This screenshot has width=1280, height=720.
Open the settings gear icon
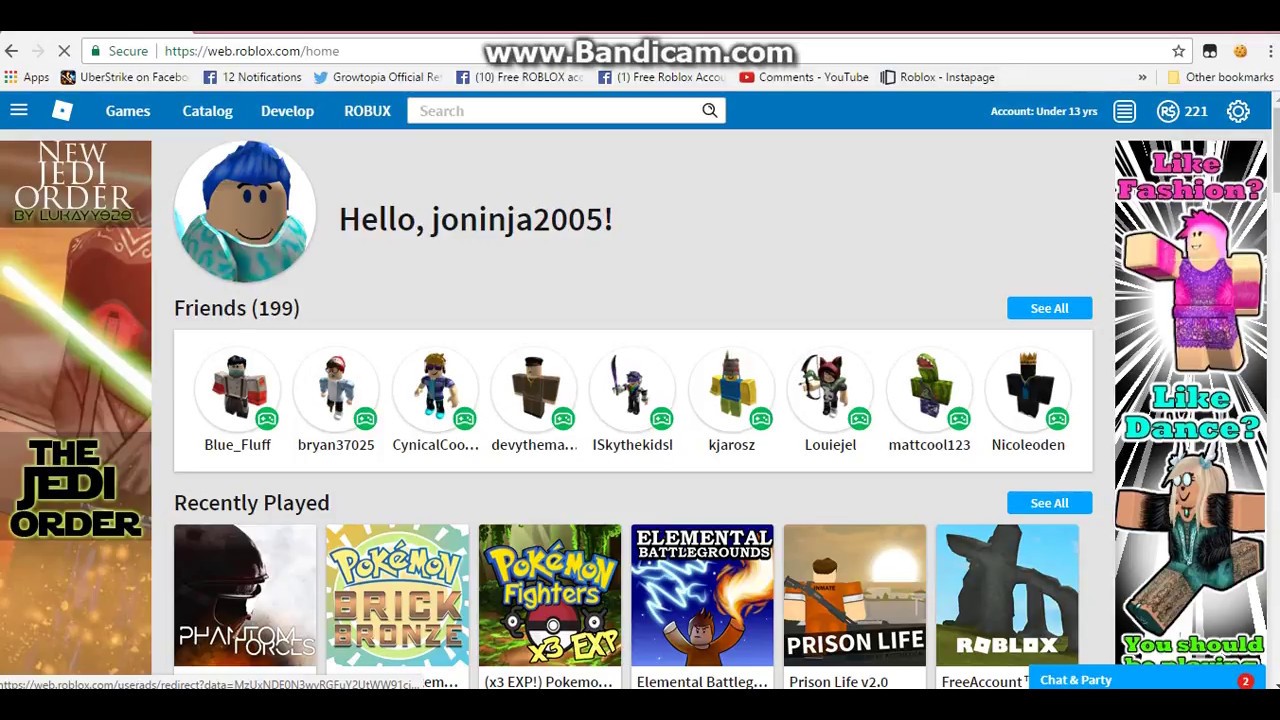1238,111
